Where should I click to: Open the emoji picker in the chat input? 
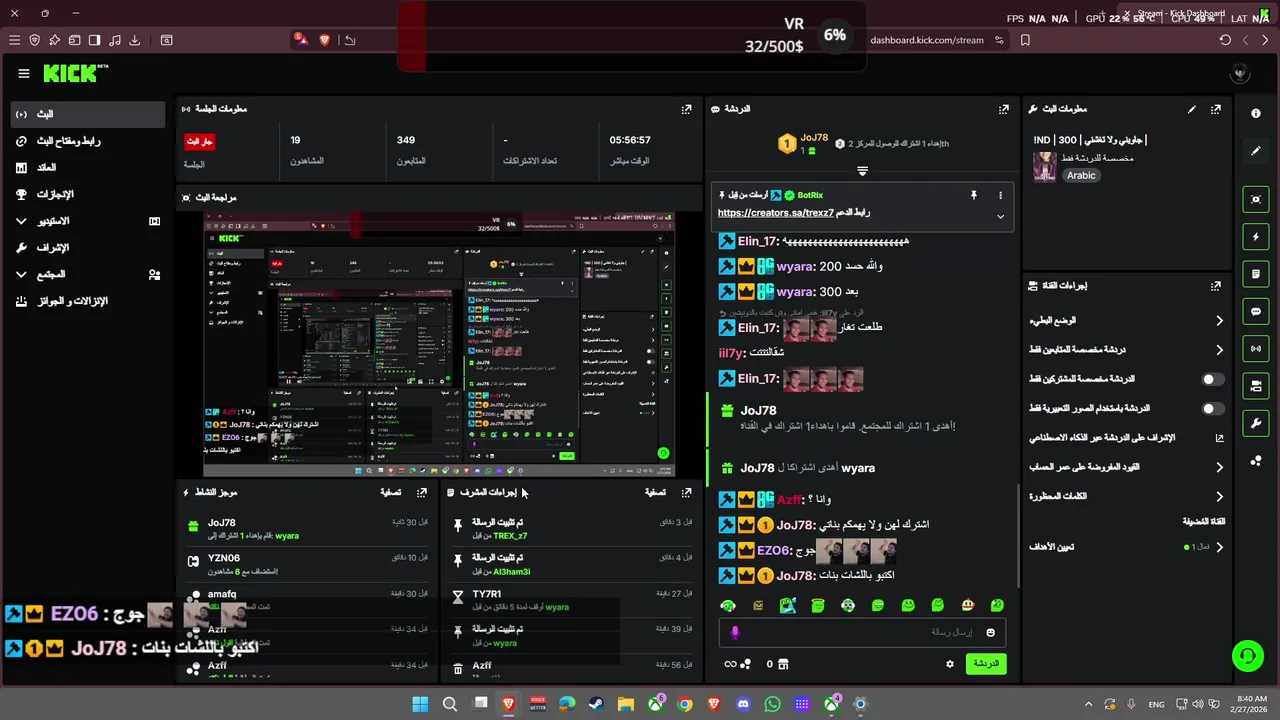click(991, 632)
